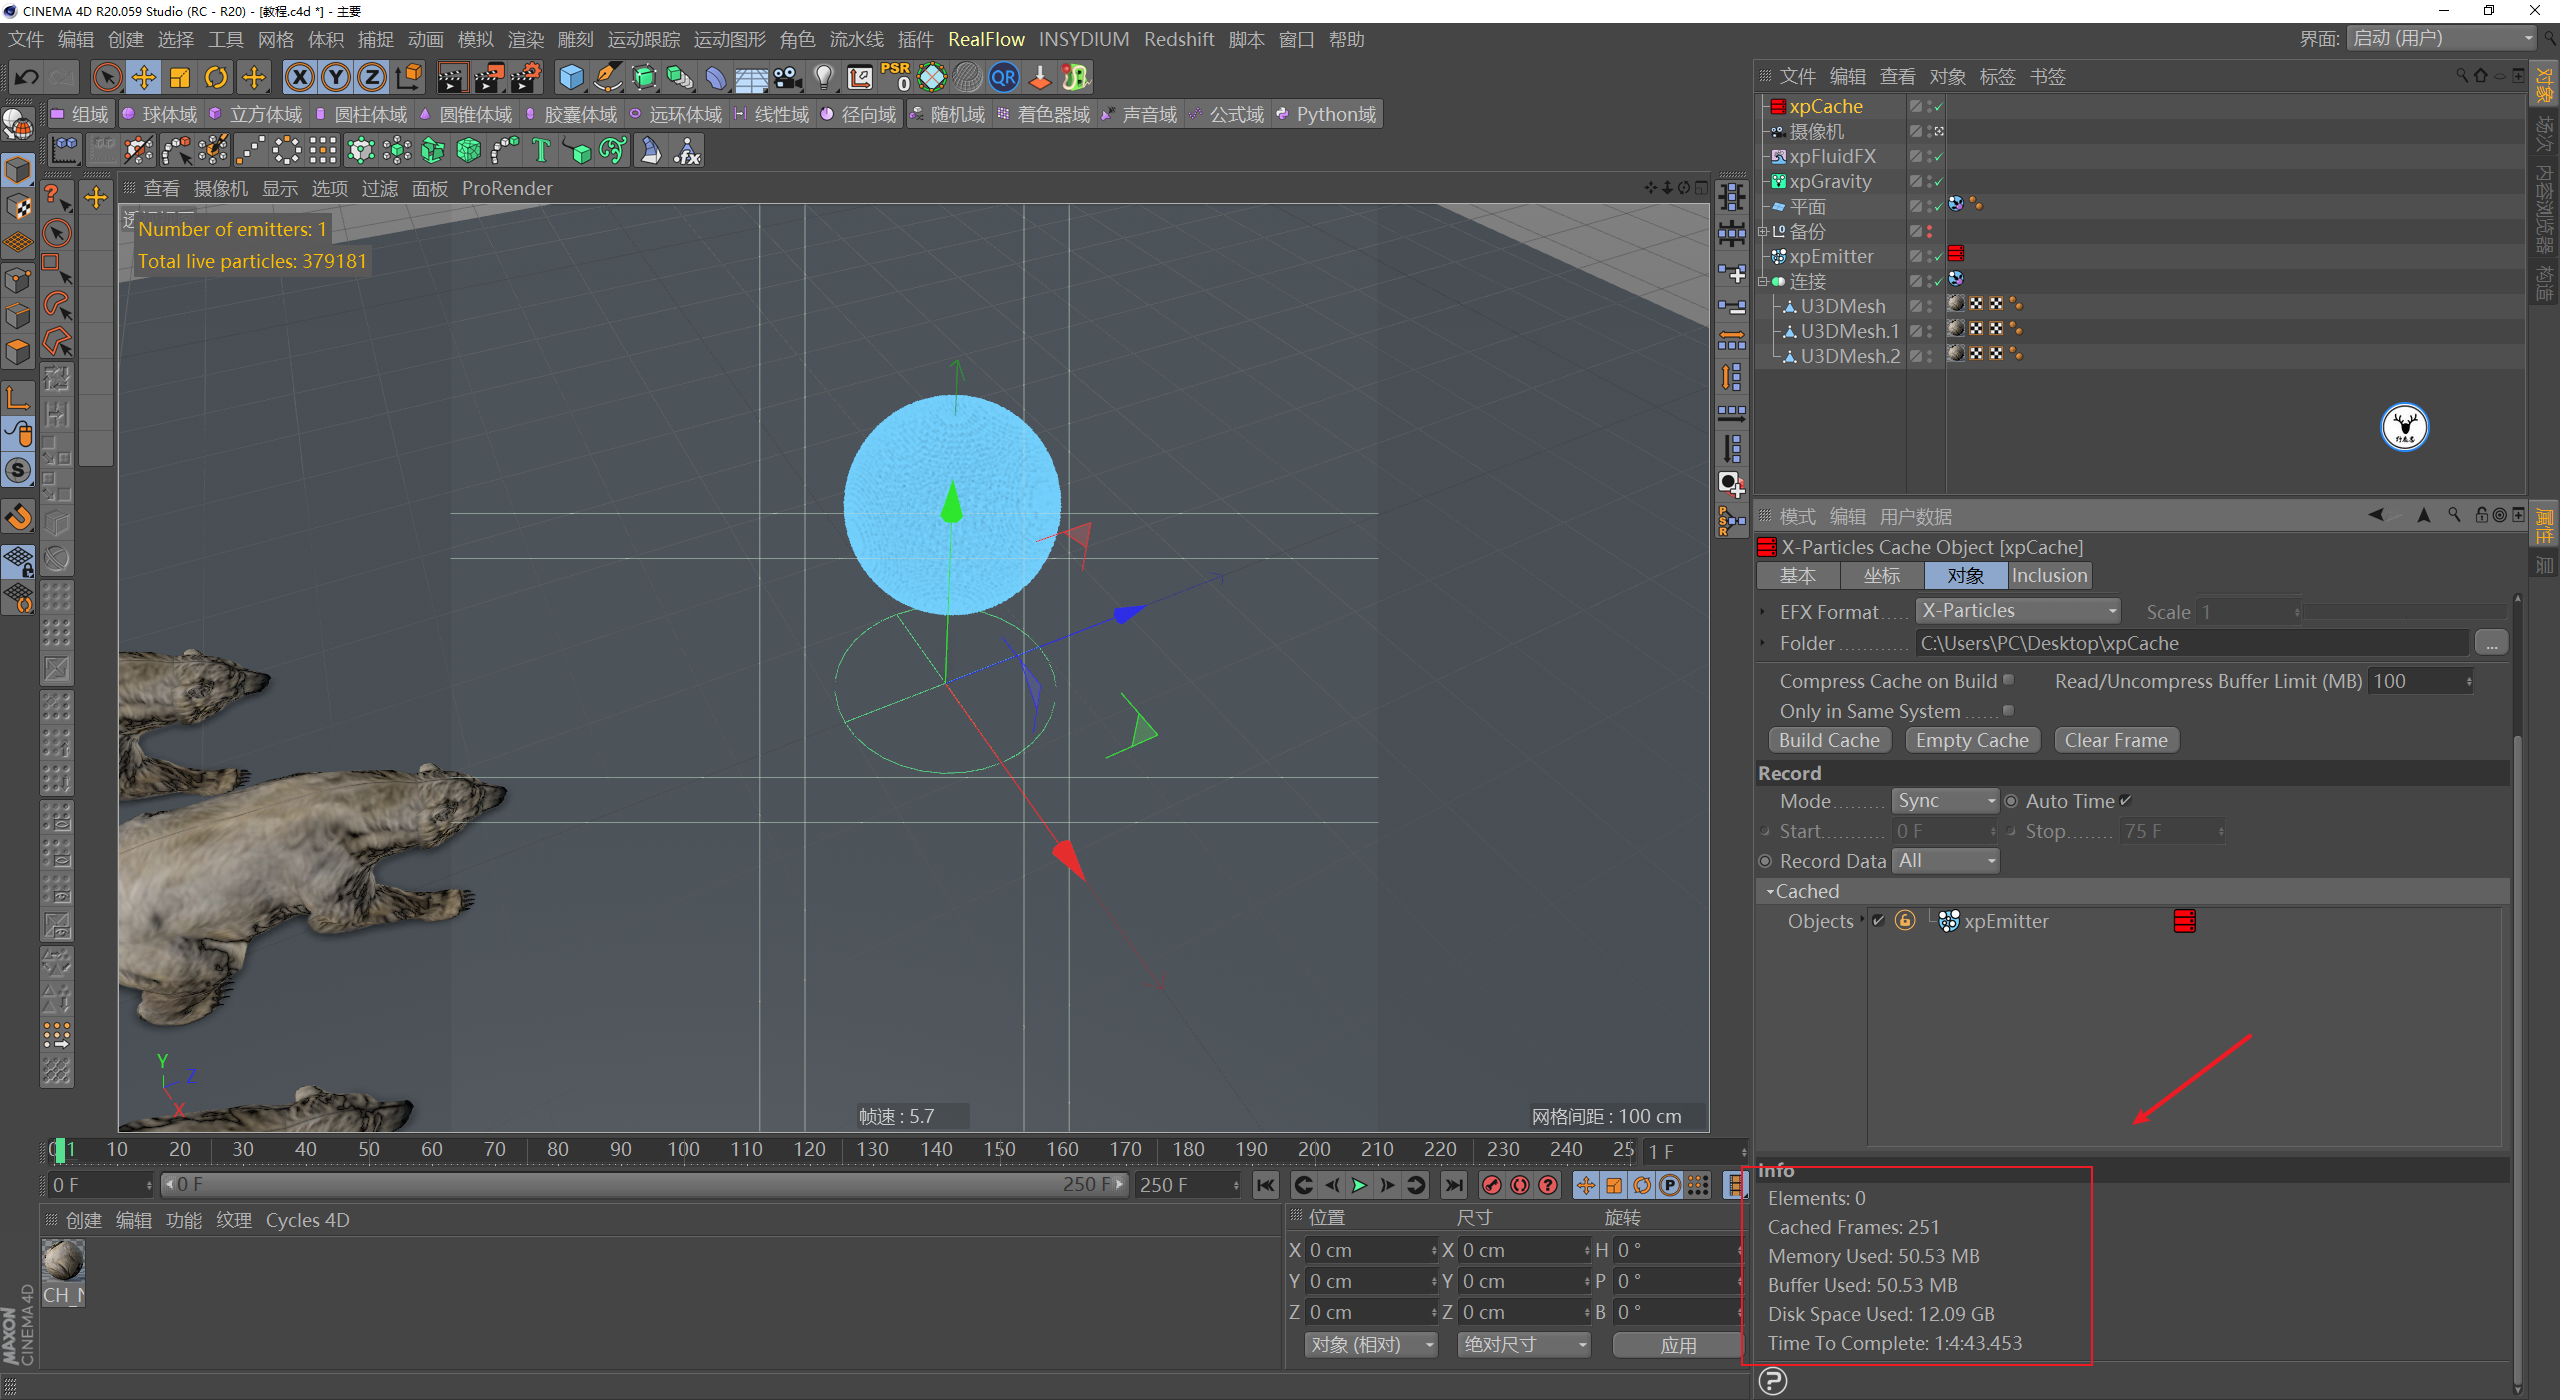Click the record keyframe icon

point(1491,1185)
